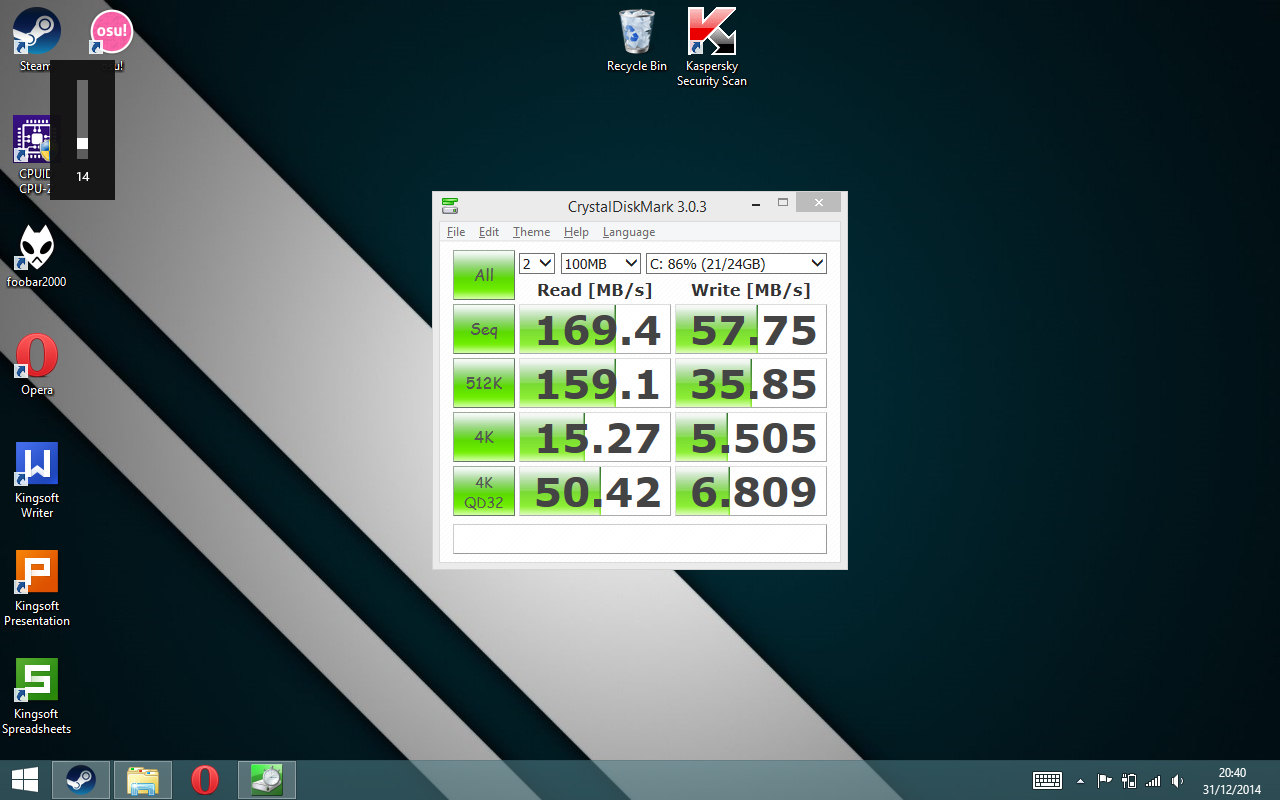1280x800 pixels.
Task: Open the Theme menu
Action: tap(531, 232)
